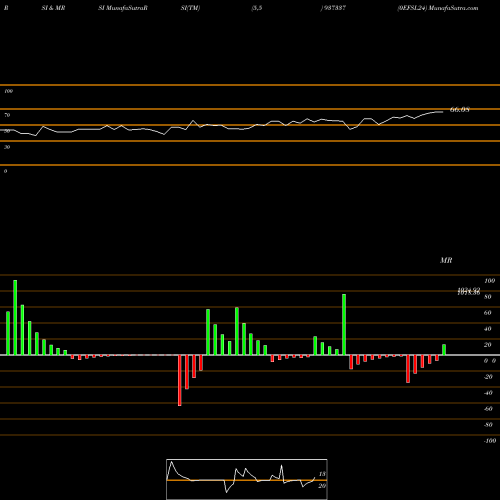The image size is (500, 500).
Task: Click the 18 value in the mini chart
Action: (322, 474)
